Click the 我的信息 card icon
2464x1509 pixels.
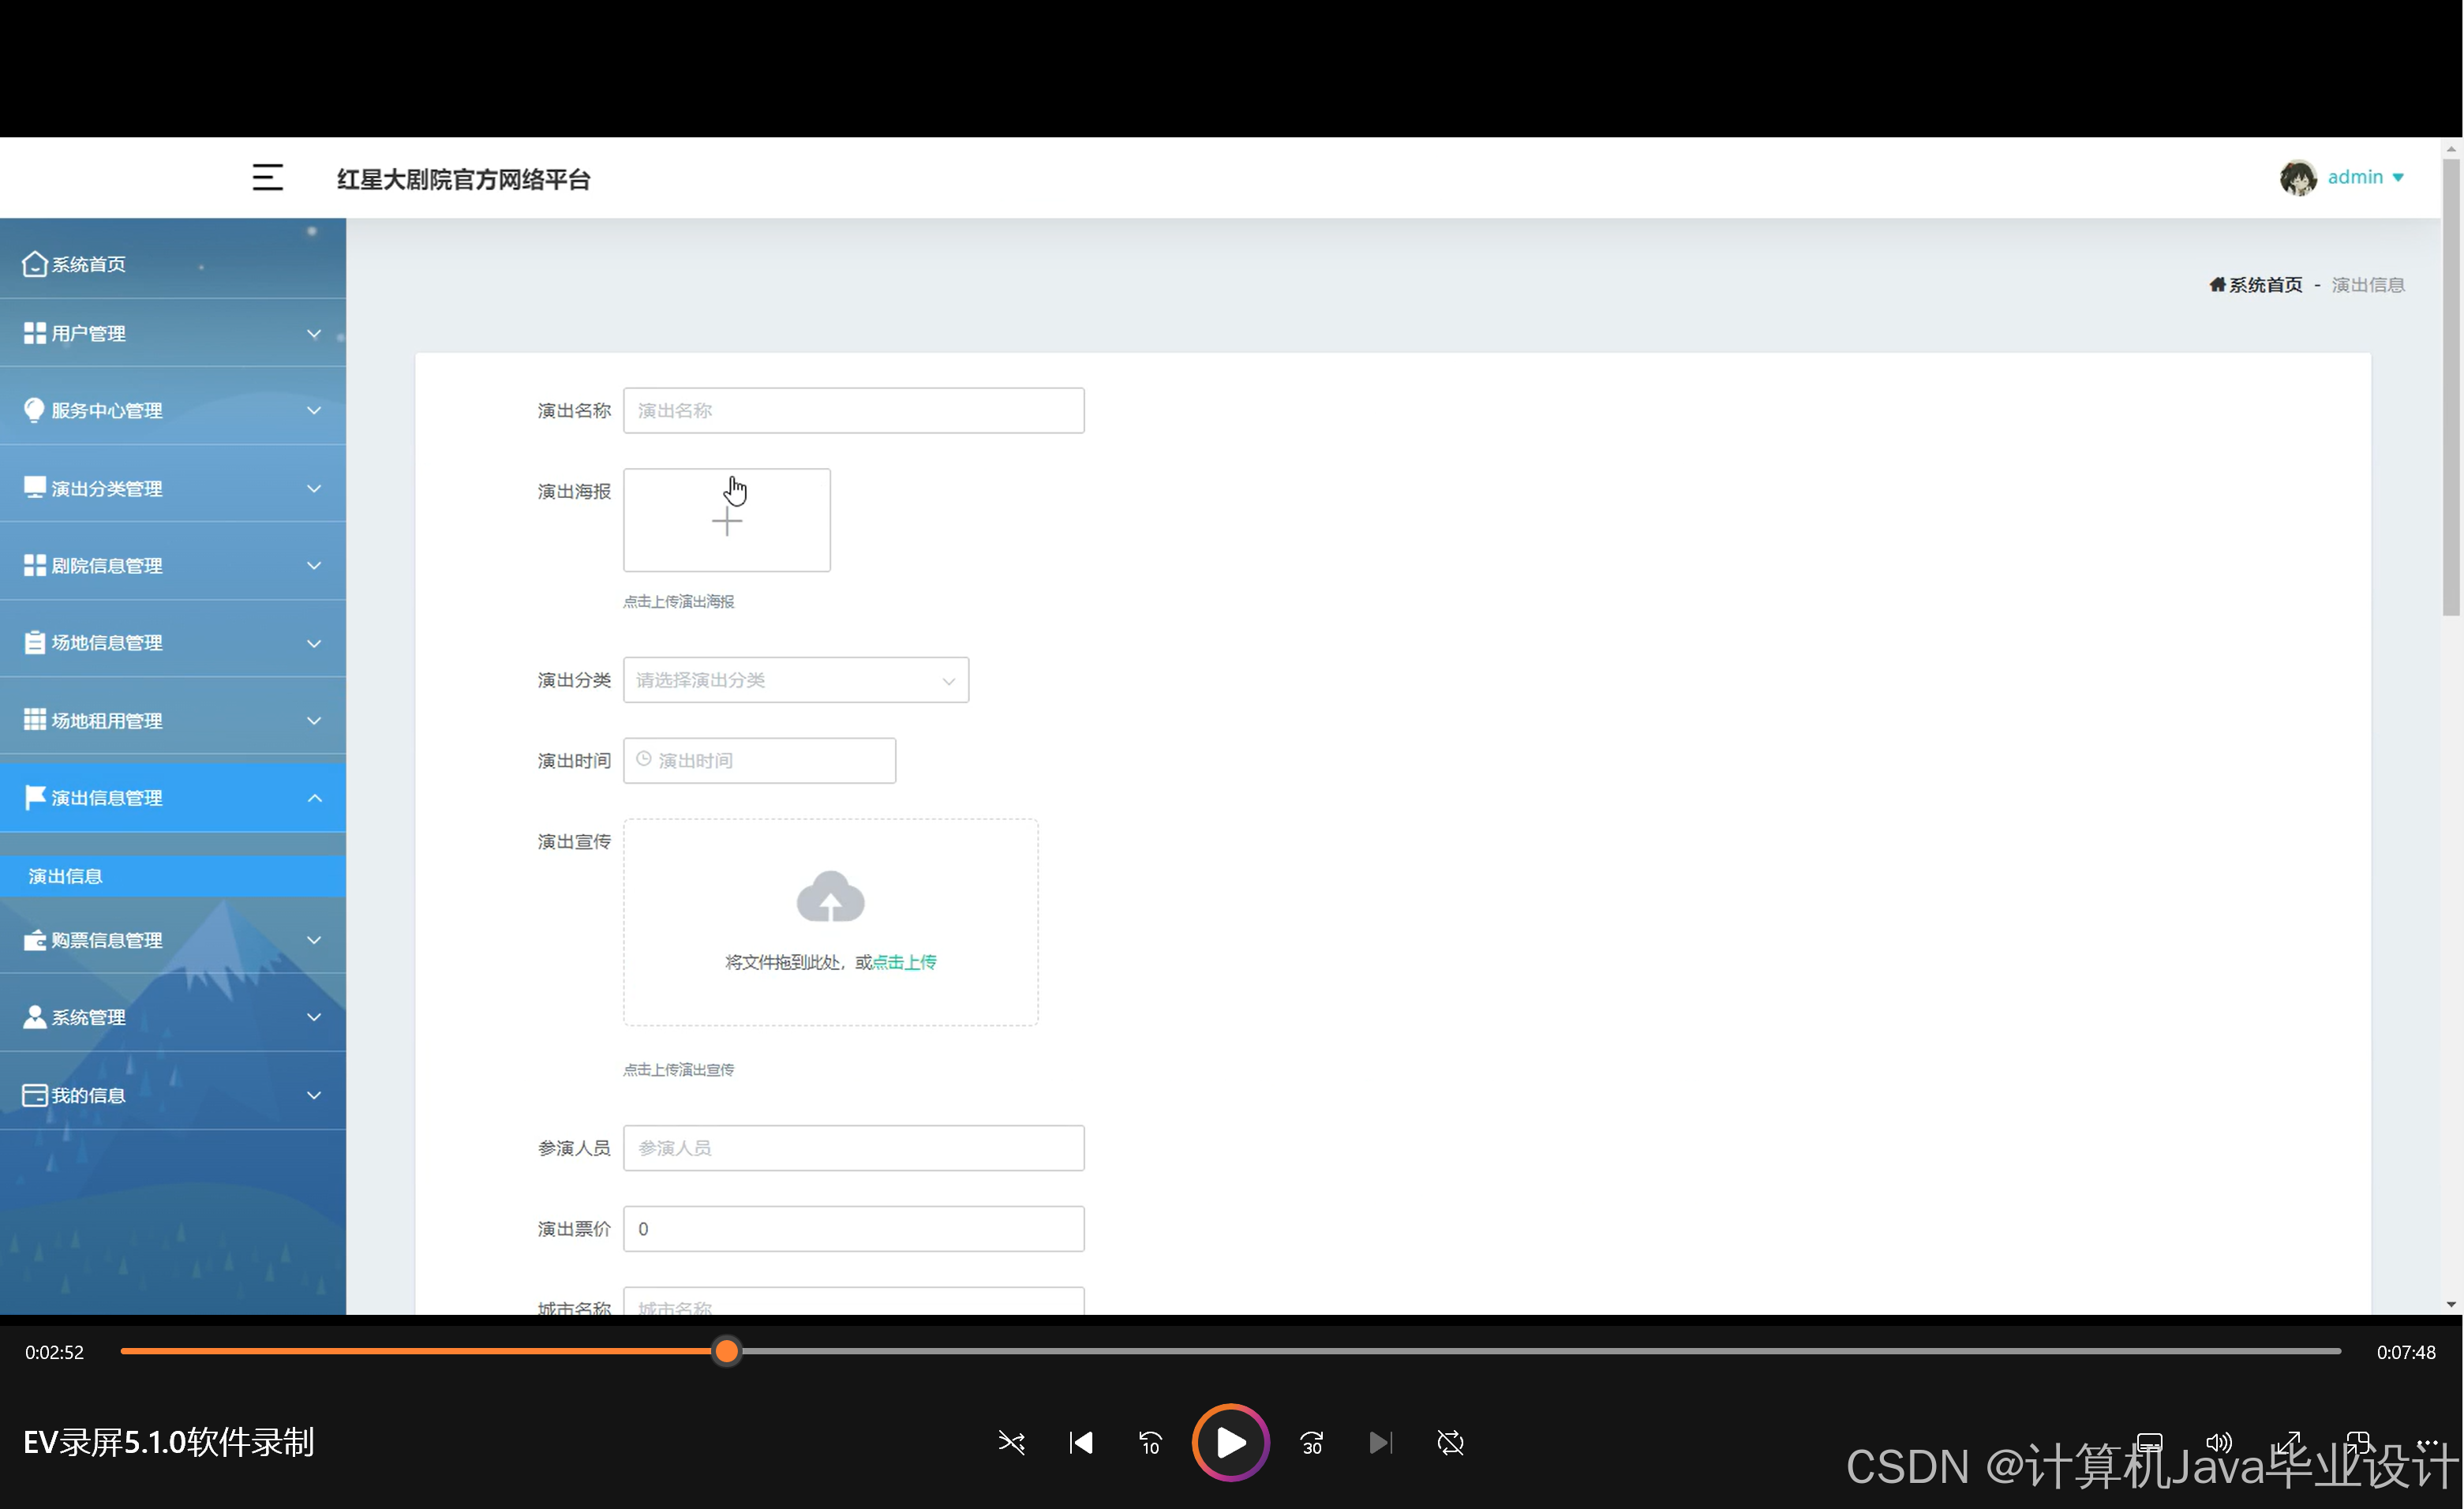click(34, 1095)
